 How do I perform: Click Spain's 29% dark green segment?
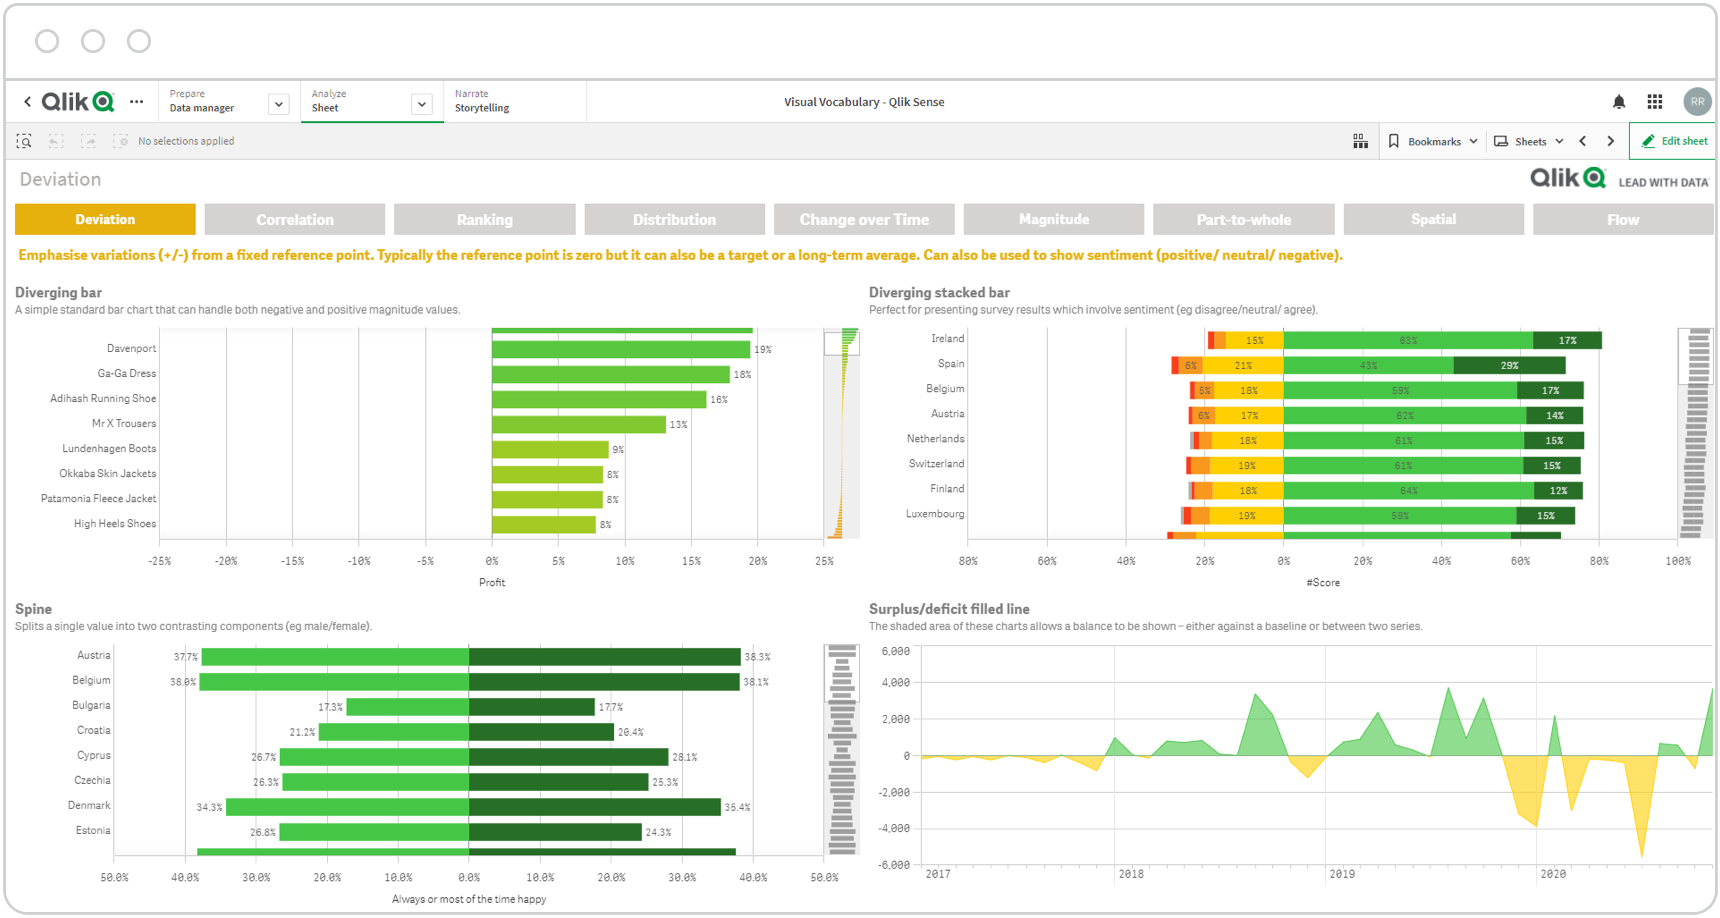1509,365
